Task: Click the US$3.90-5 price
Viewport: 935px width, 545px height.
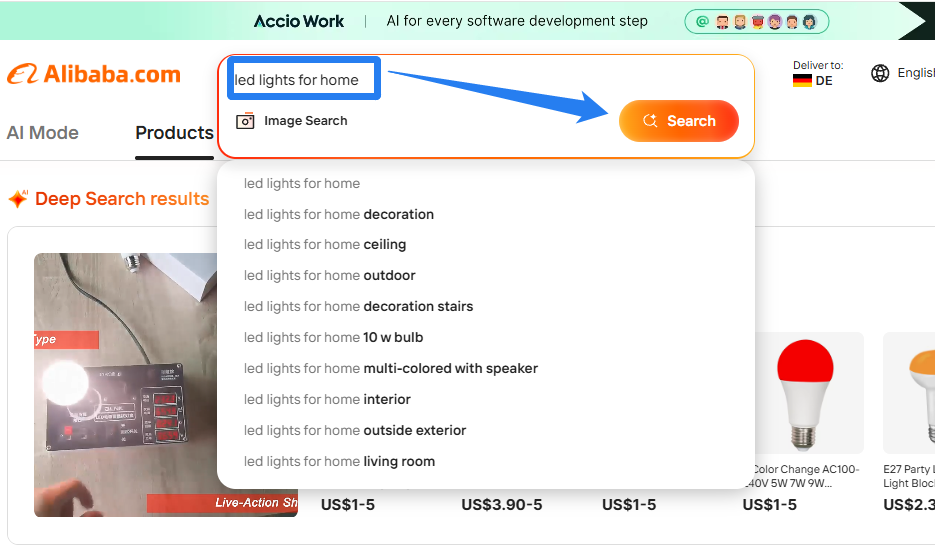Action: click(x=501, y=505)
